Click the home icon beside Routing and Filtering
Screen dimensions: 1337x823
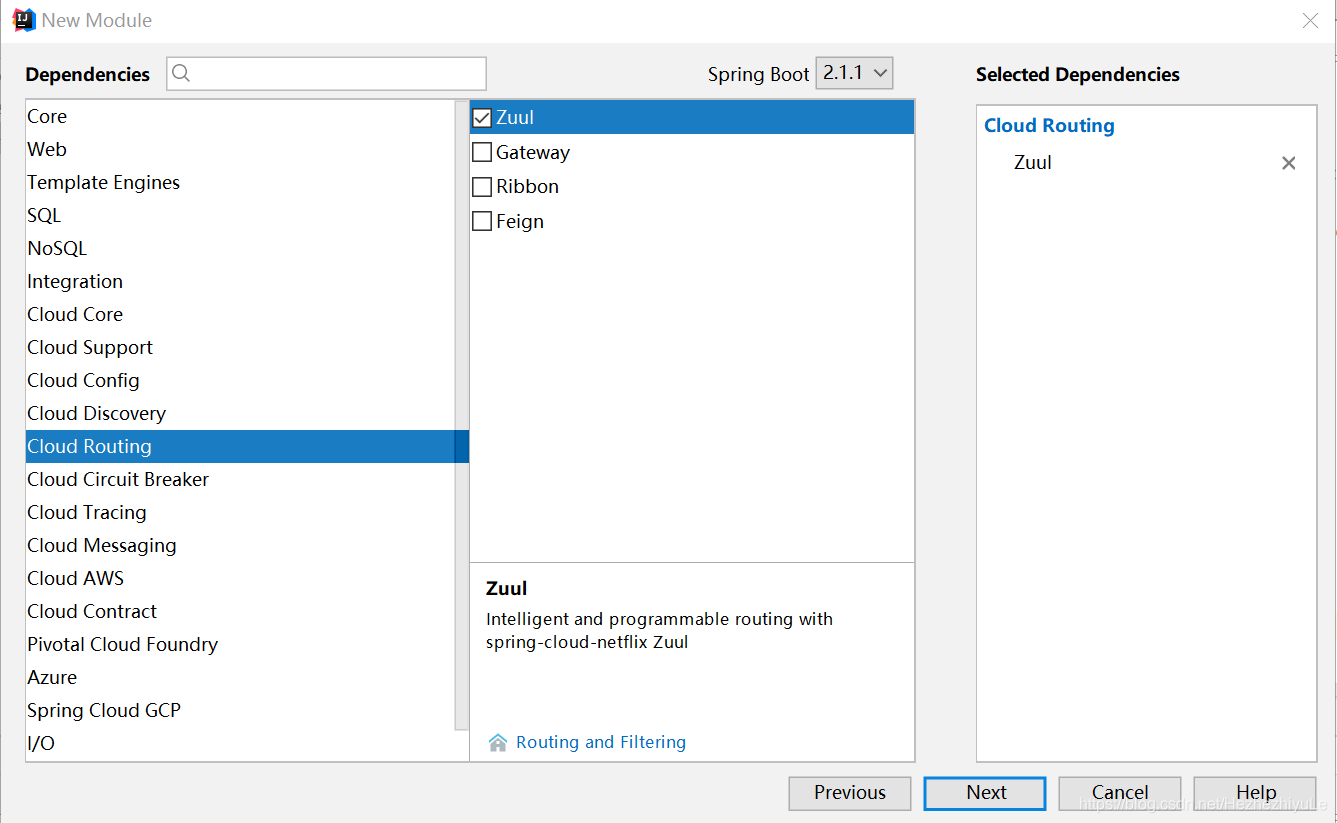[x=498, y=742]
